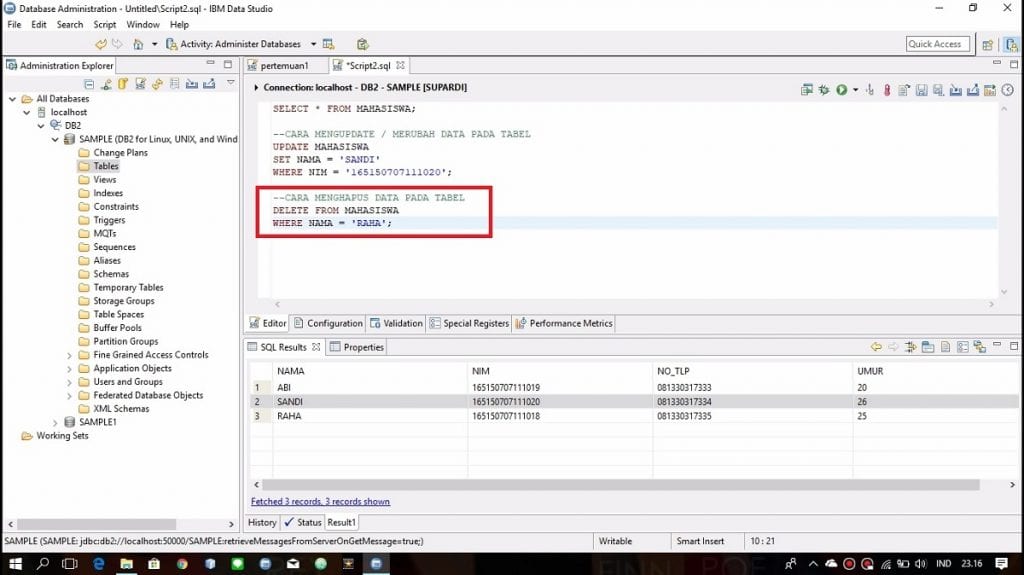Image resolution: width=1024 pixels, height=575 pixels.
Task: Click the home icon in main toolbar
Action: coord(138,44)
